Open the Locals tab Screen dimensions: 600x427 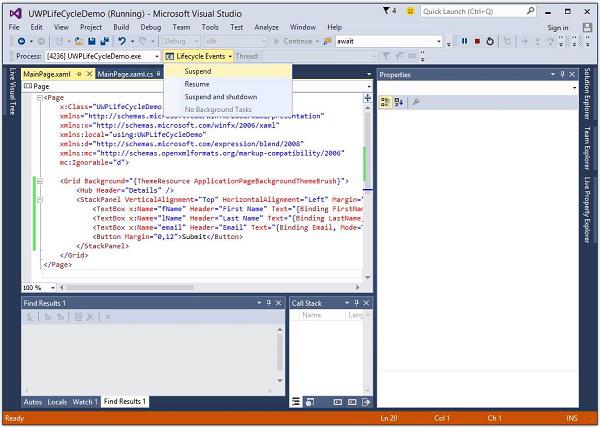[x=58, y=402]
